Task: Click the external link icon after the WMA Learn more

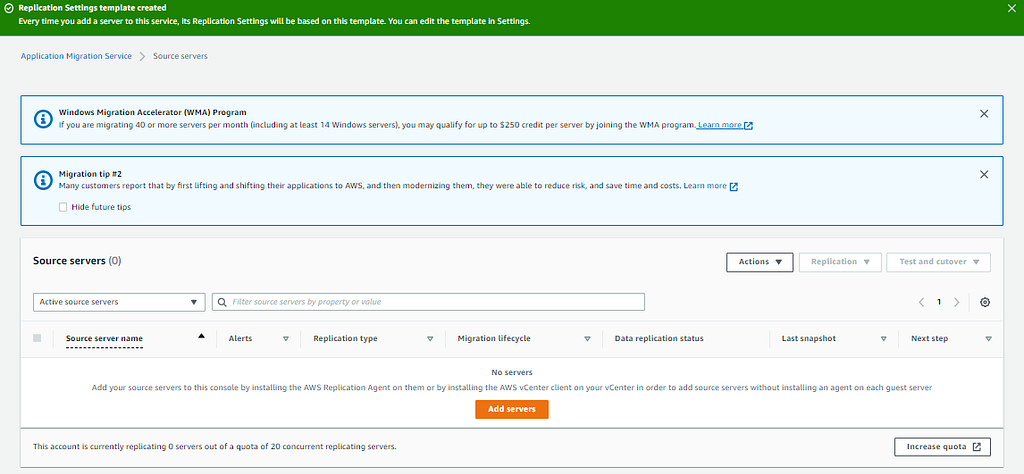Action: point(748,125)
